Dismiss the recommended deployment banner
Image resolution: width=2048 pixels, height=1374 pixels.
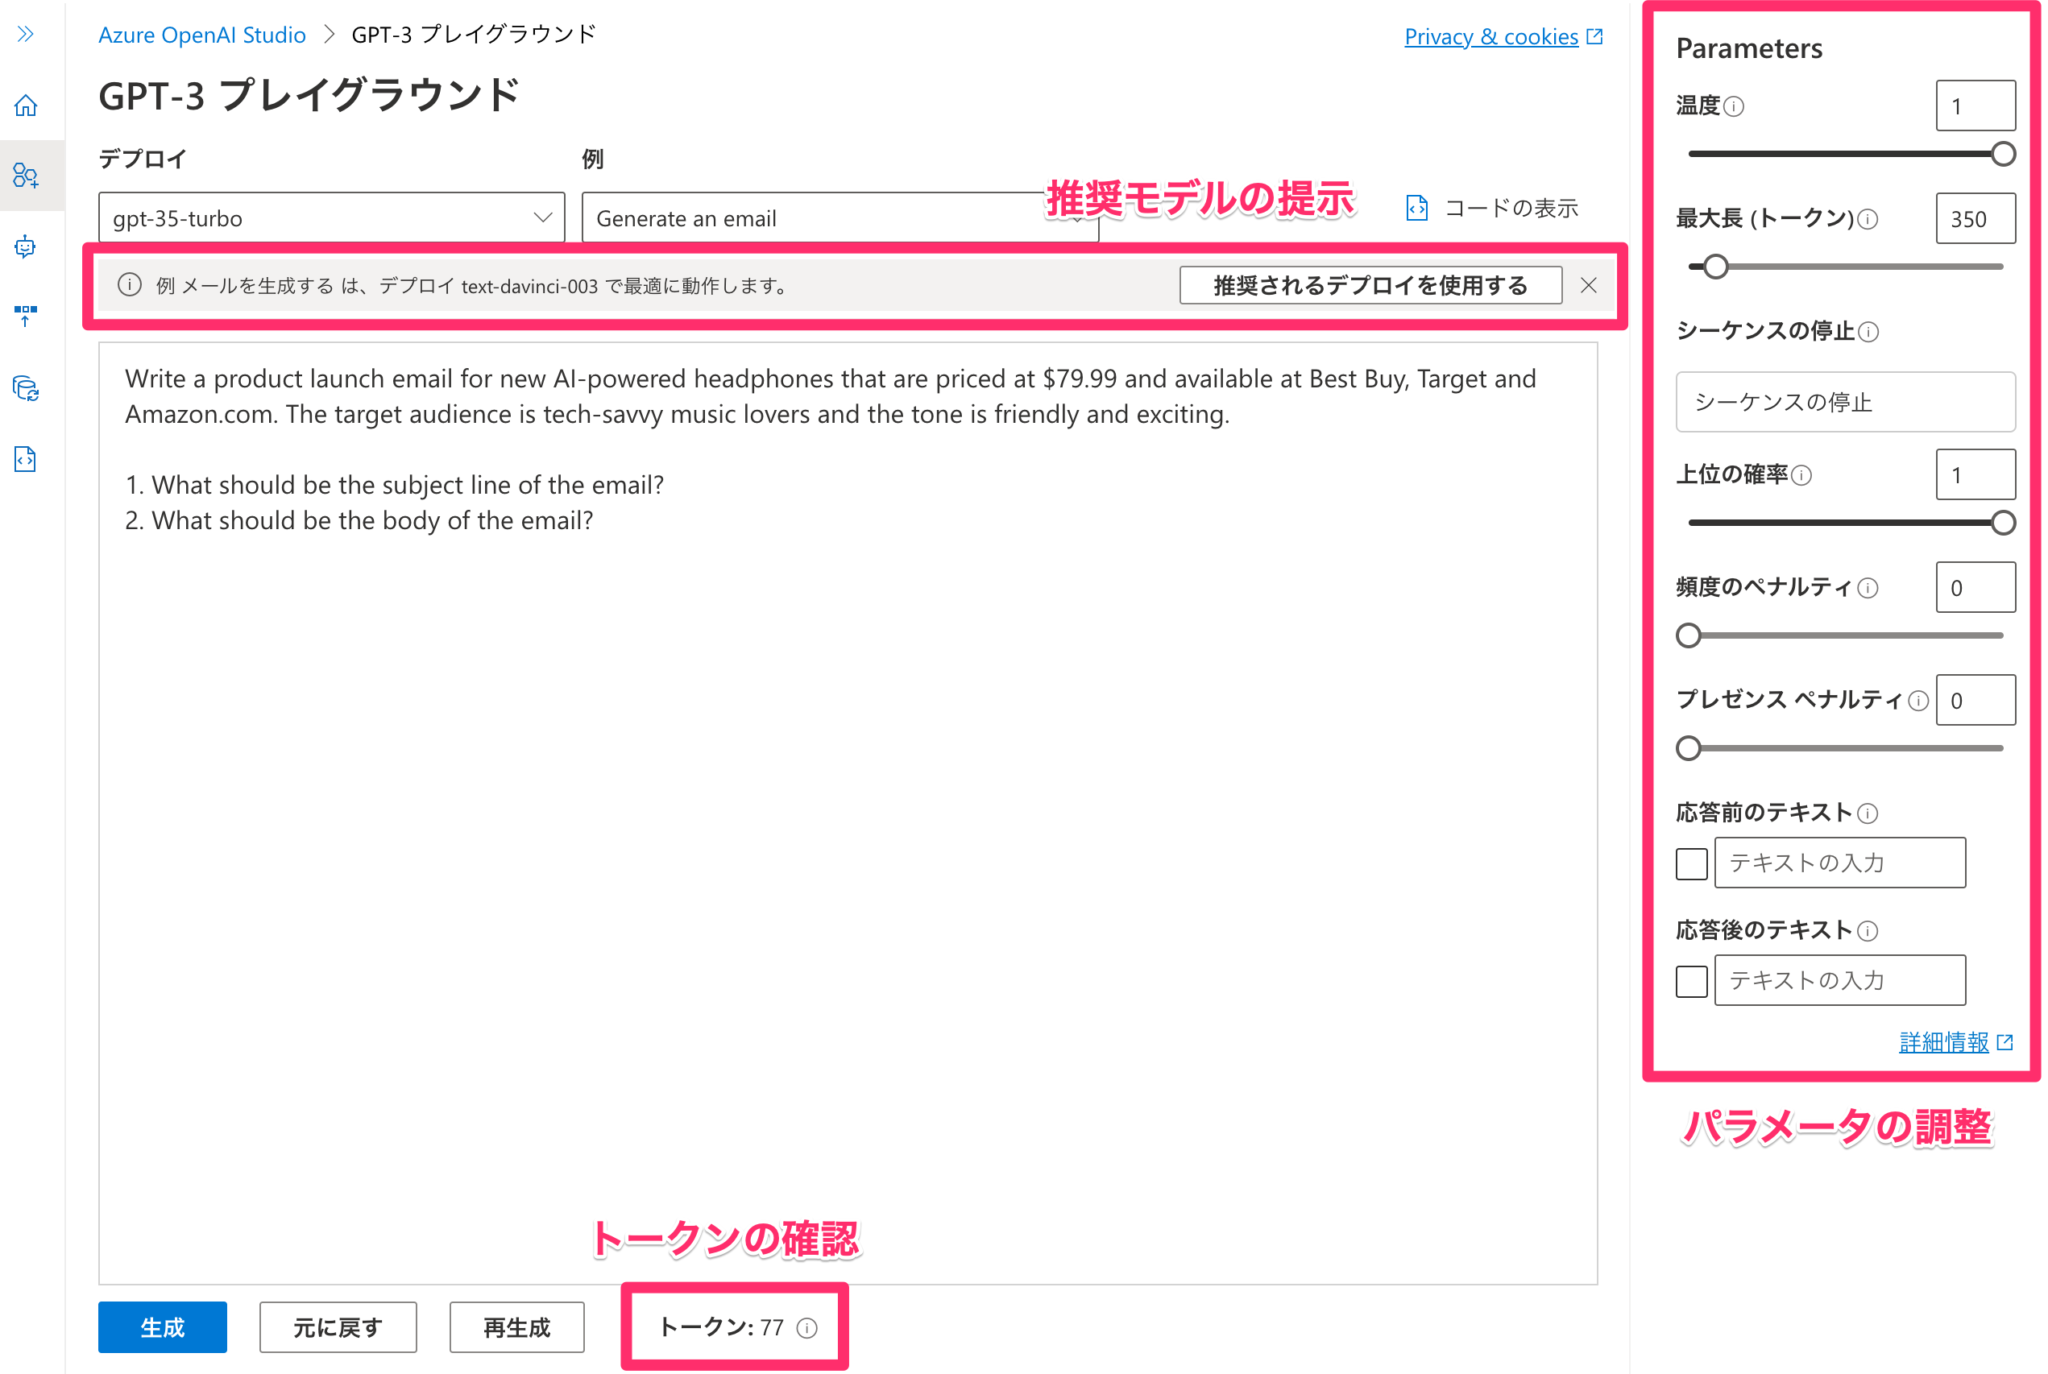click(1588, 285)
